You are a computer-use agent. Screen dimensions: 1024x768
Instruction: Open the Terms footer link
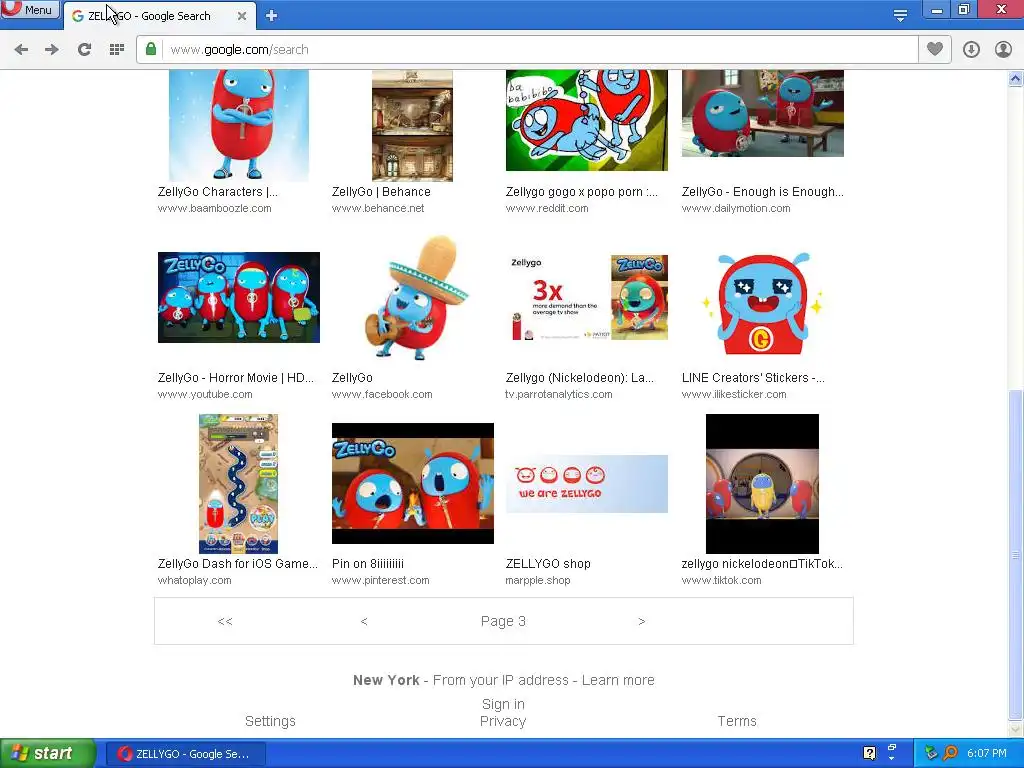[737, 721]
